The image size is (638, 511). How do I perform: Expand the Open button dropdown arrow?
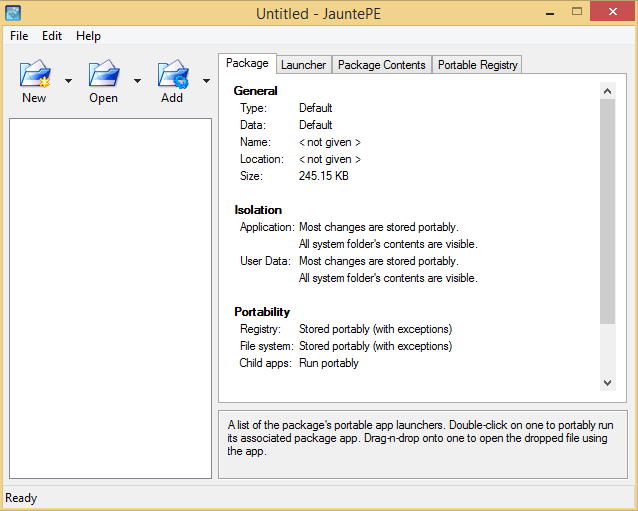(138, 81)
